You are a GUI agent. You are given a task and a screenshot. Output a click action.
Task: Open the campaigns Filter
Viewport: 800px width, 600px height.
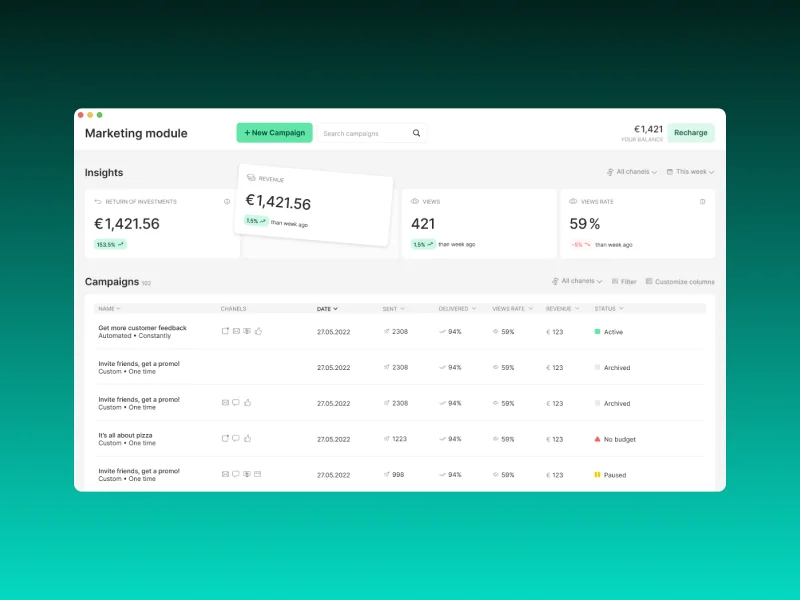pyautogui.click(x=624, y=282)
